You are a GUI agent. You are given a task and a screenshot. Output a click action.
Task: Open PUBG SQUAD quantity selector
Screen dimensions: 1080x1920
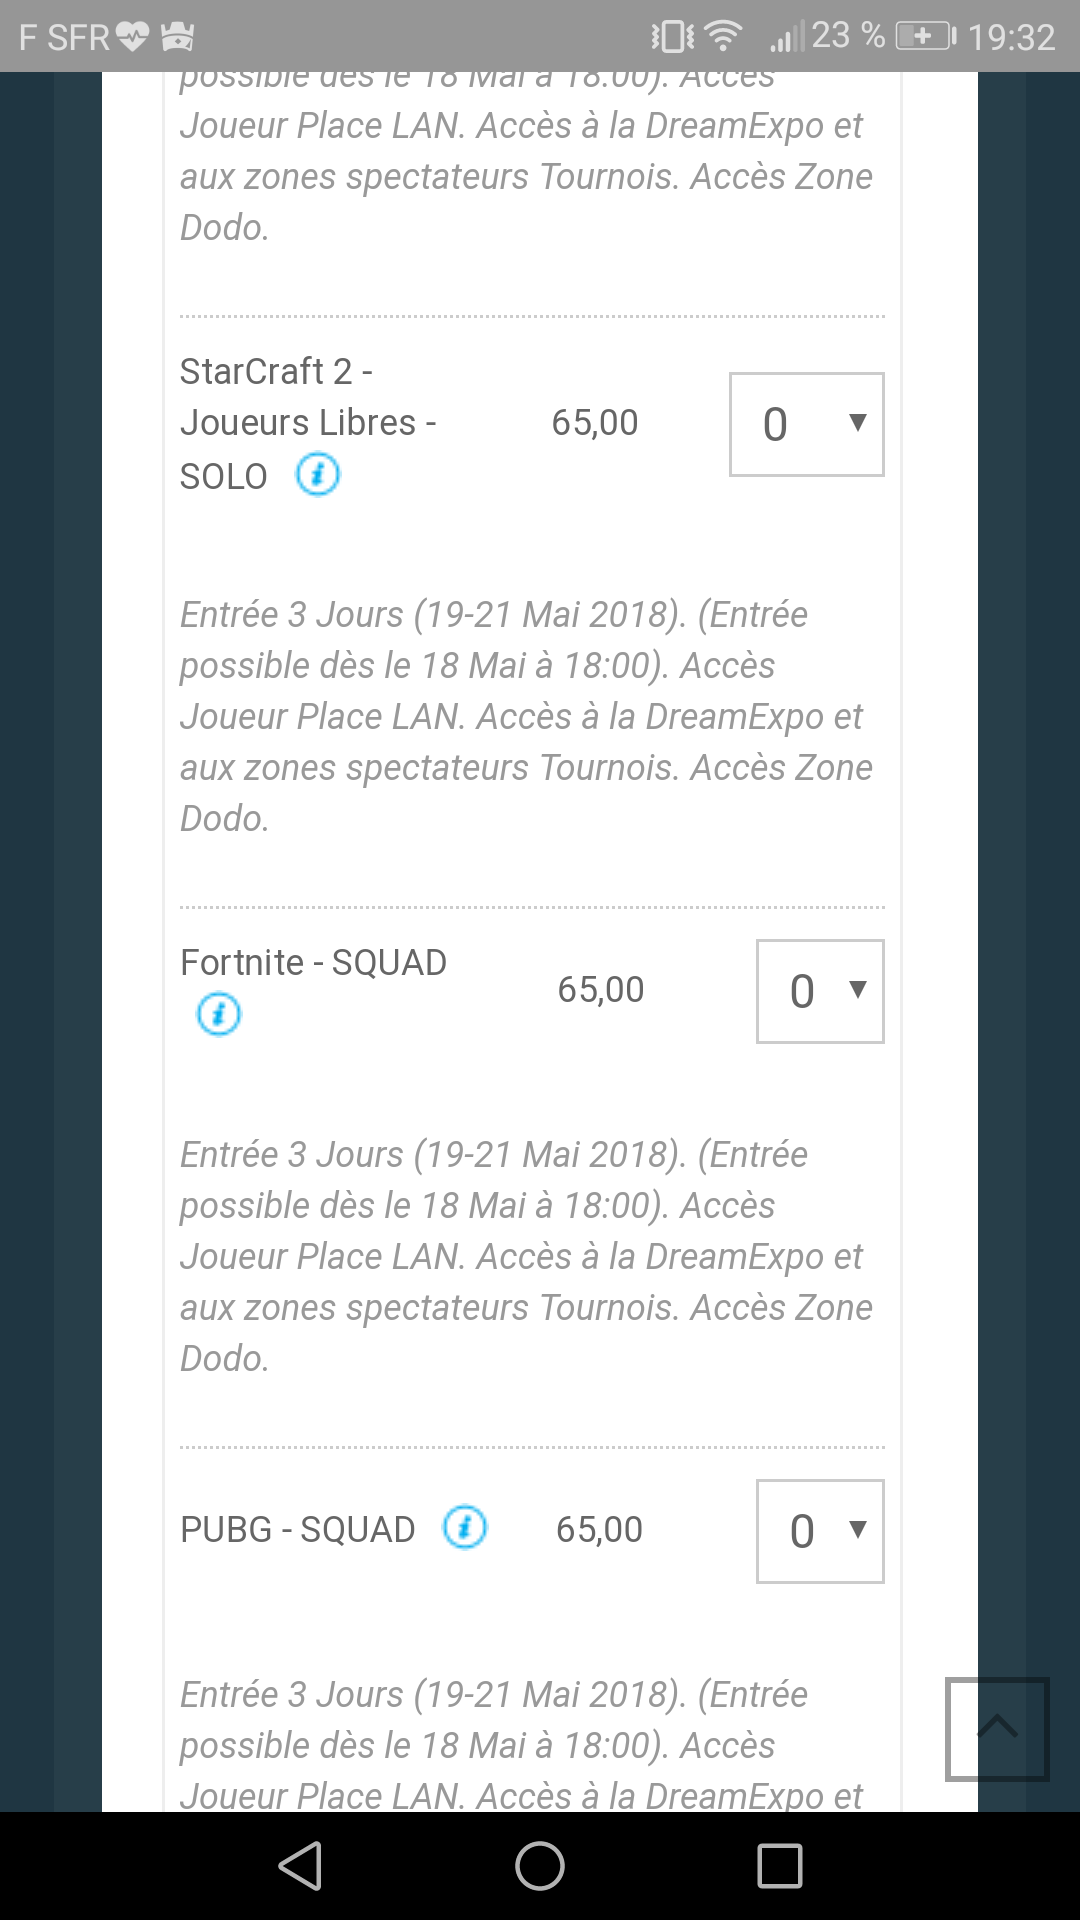point(820,1531)
